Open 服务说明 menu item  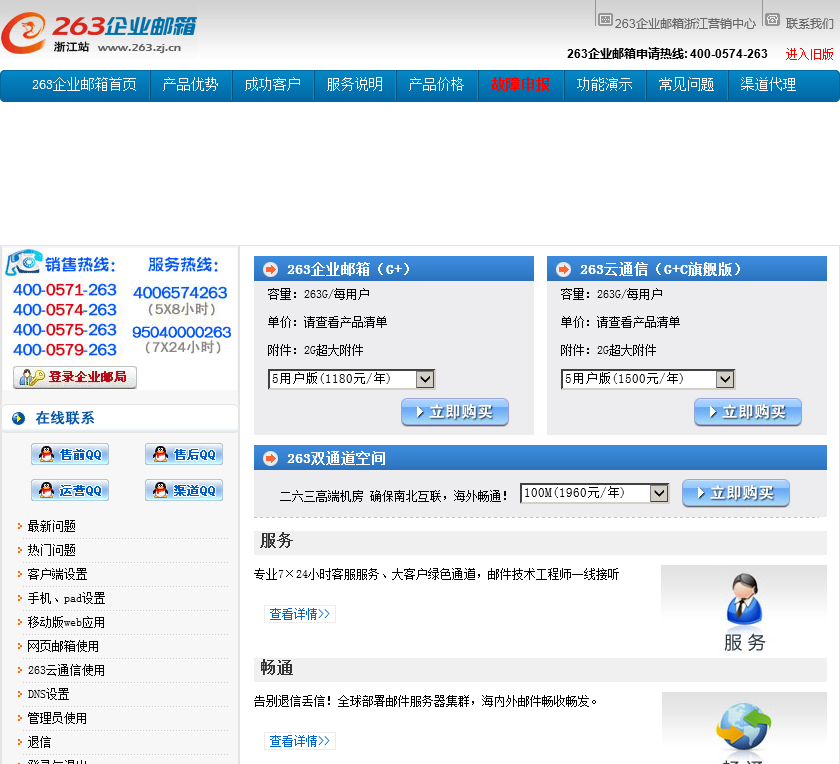tap(354, 85)
